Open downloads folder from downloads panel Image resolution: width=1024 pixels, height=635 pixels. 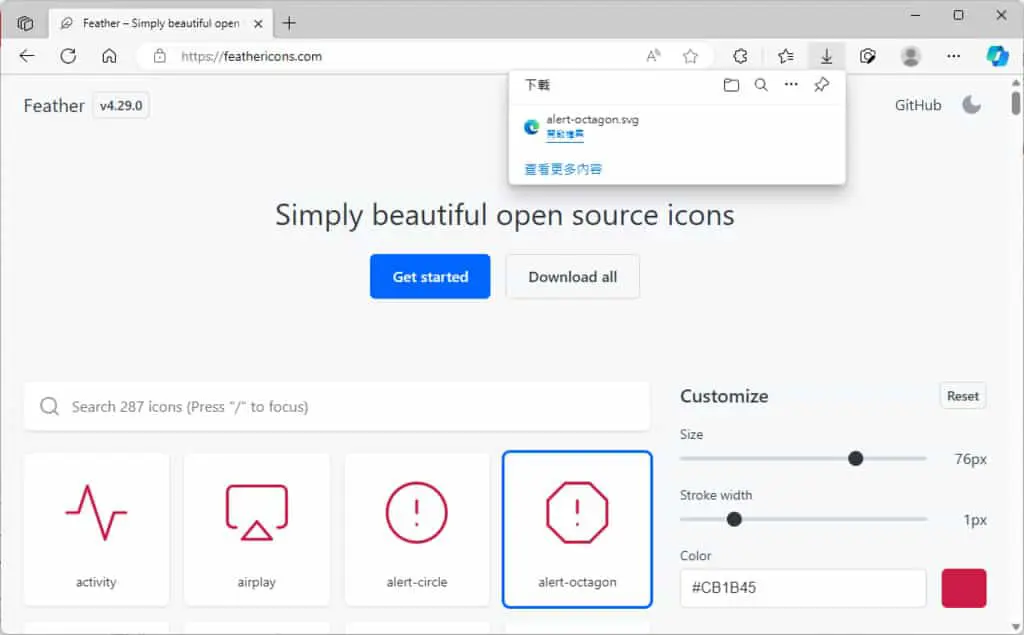tap(731, 85)
